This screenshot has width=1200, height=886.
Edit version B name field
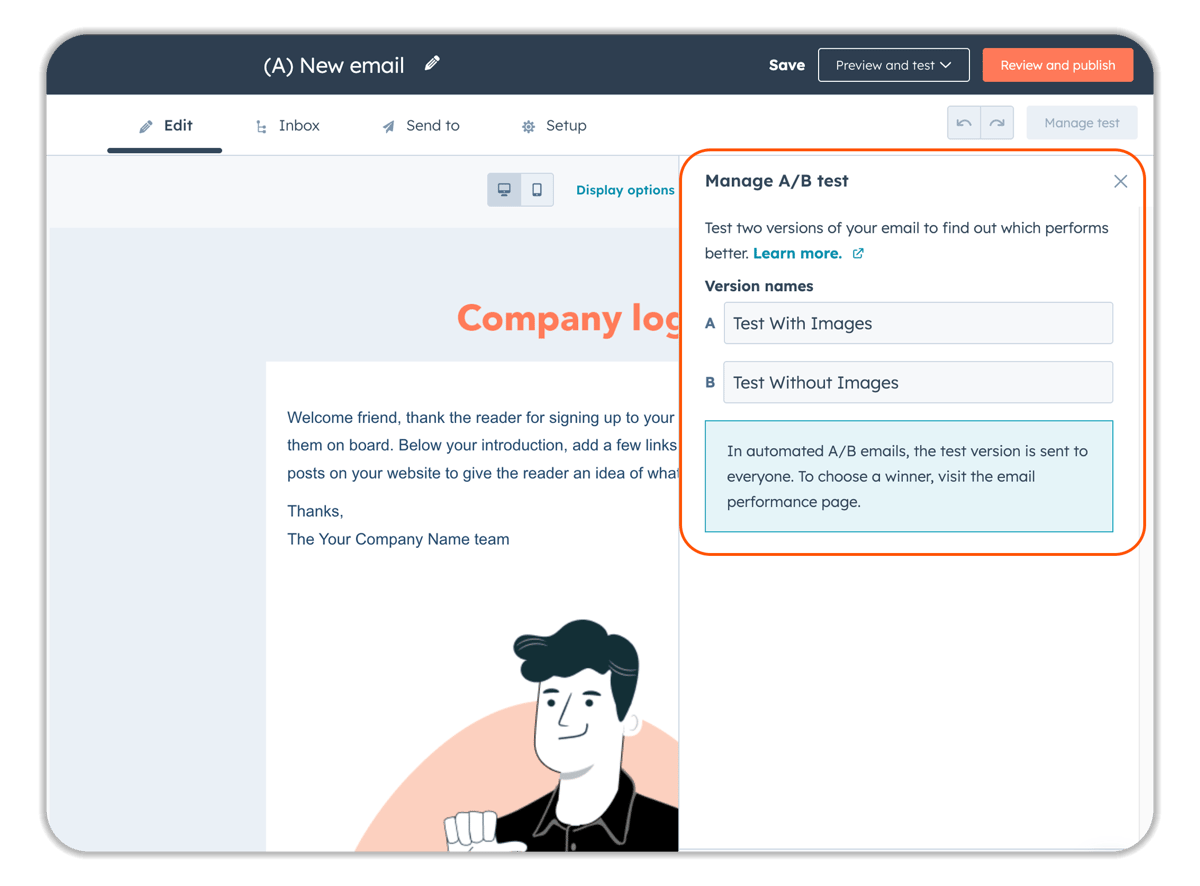click(x=918, y=382)
